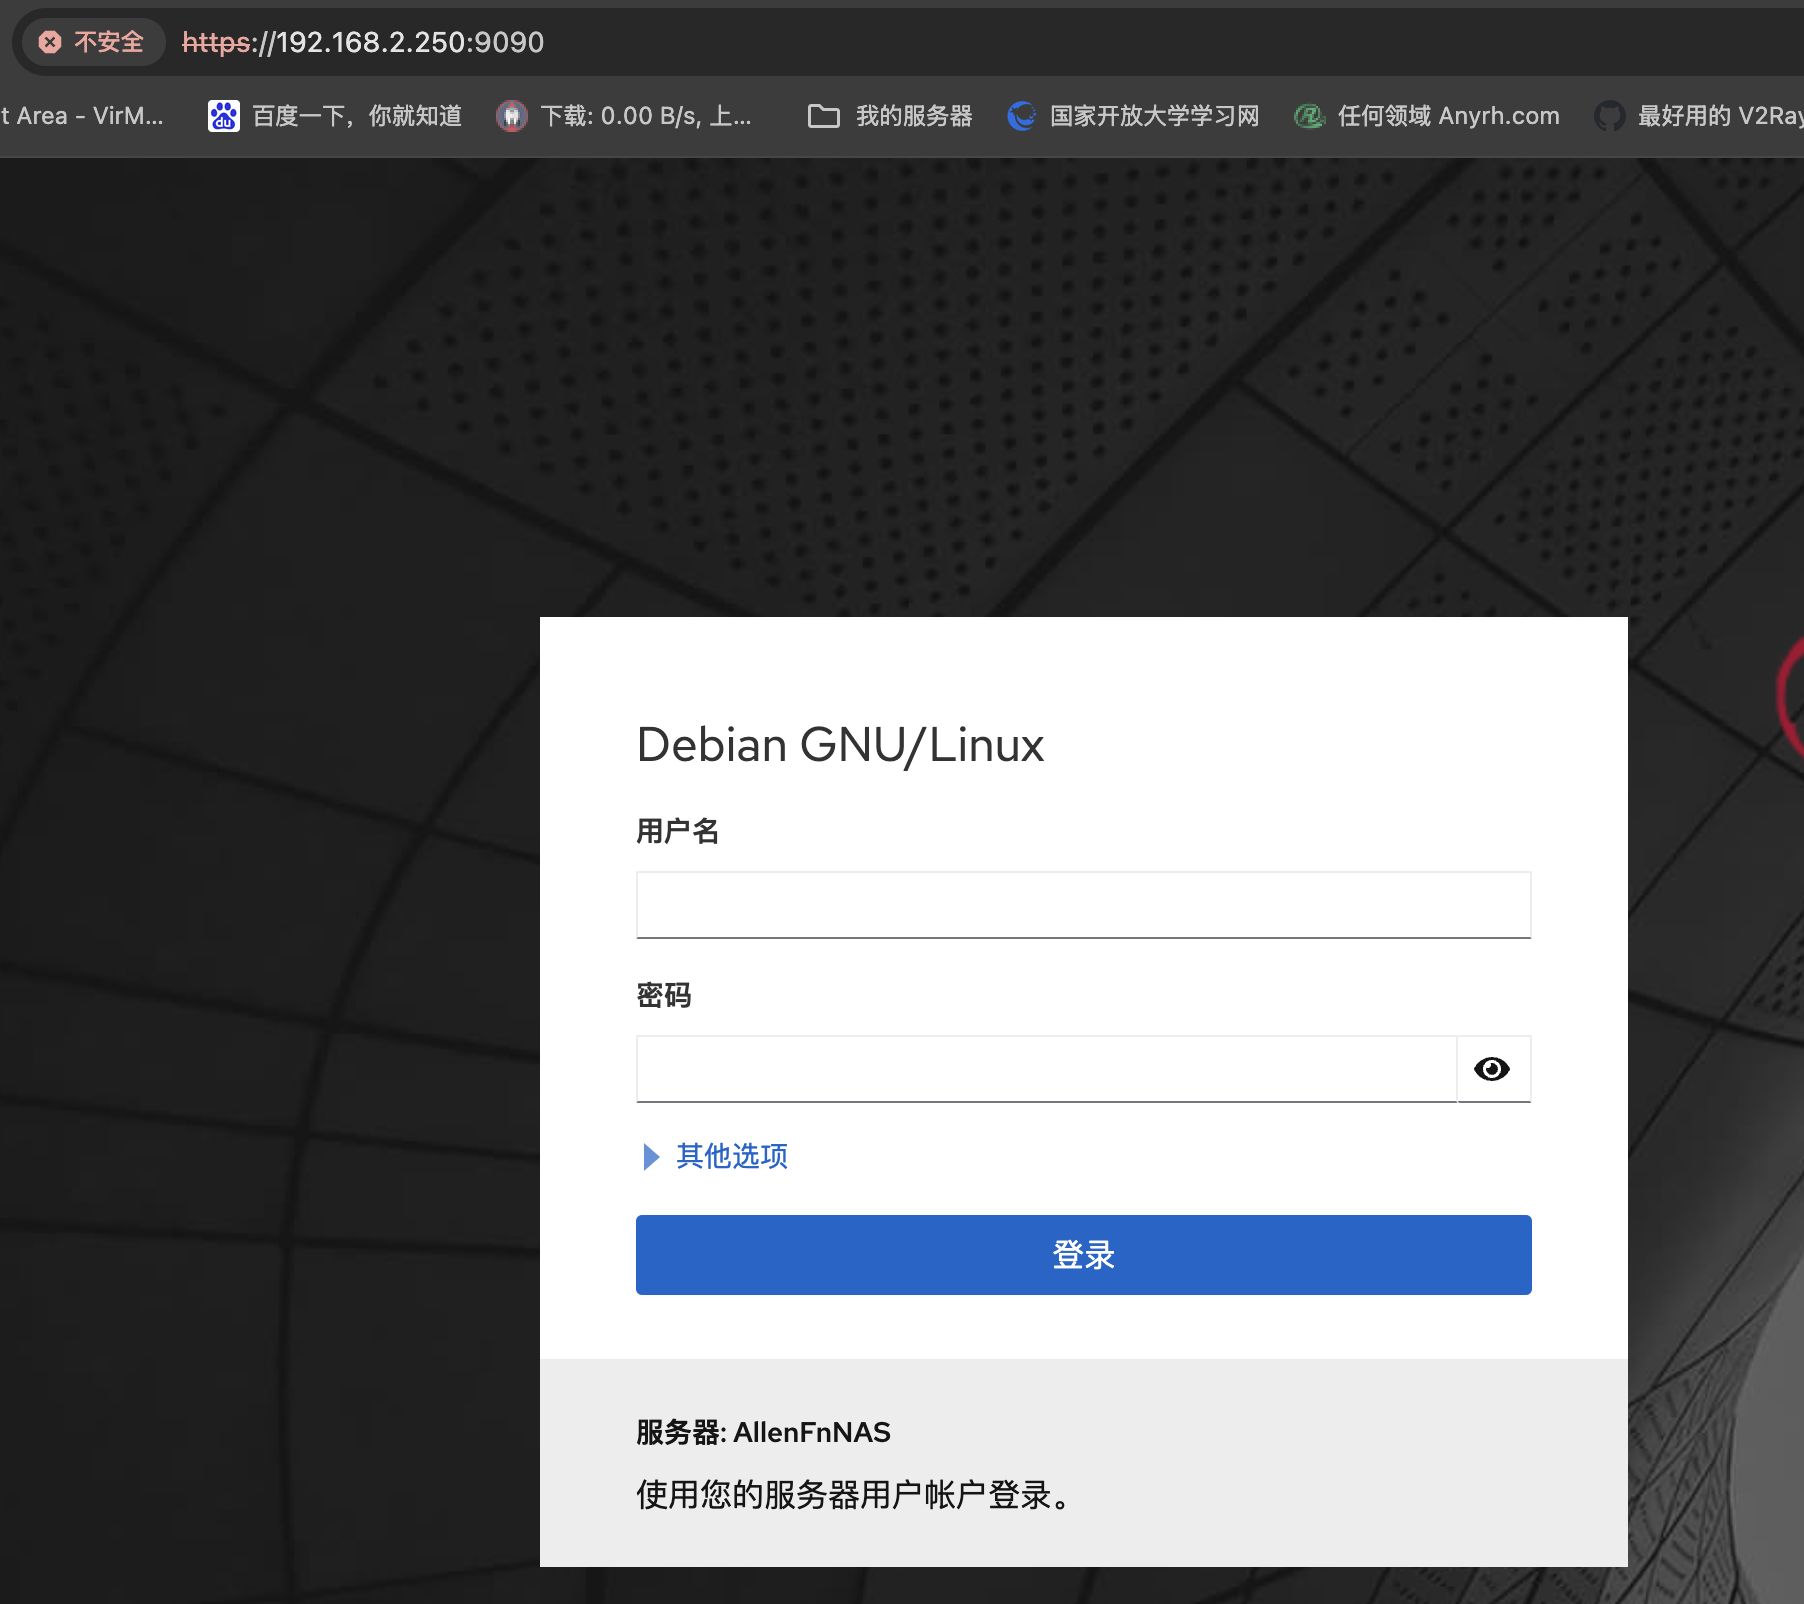Open the Area - VirM... bookmark

click(x=82, y=116)
